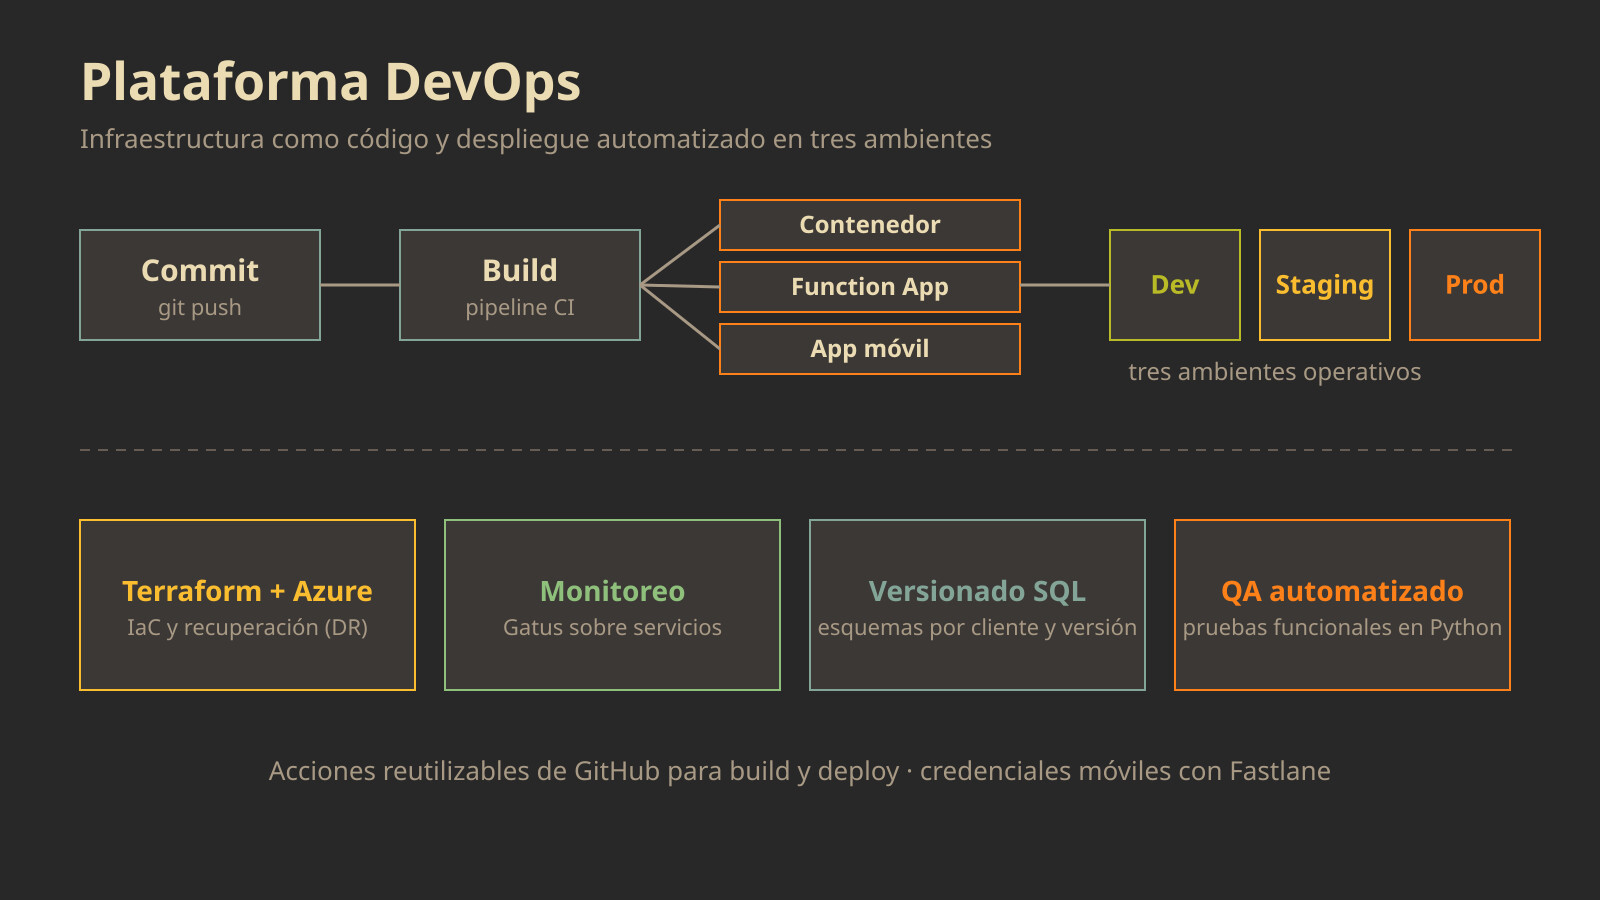Click the QA automatizado card
This screenshot has width=1600, height=900.
(1342, 605)
